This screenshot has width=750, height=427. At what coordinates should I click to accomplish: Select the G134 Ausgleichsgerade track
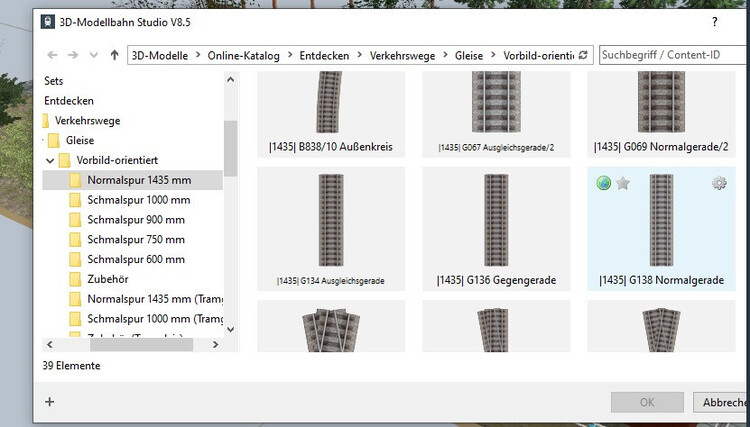click(331, 229)
